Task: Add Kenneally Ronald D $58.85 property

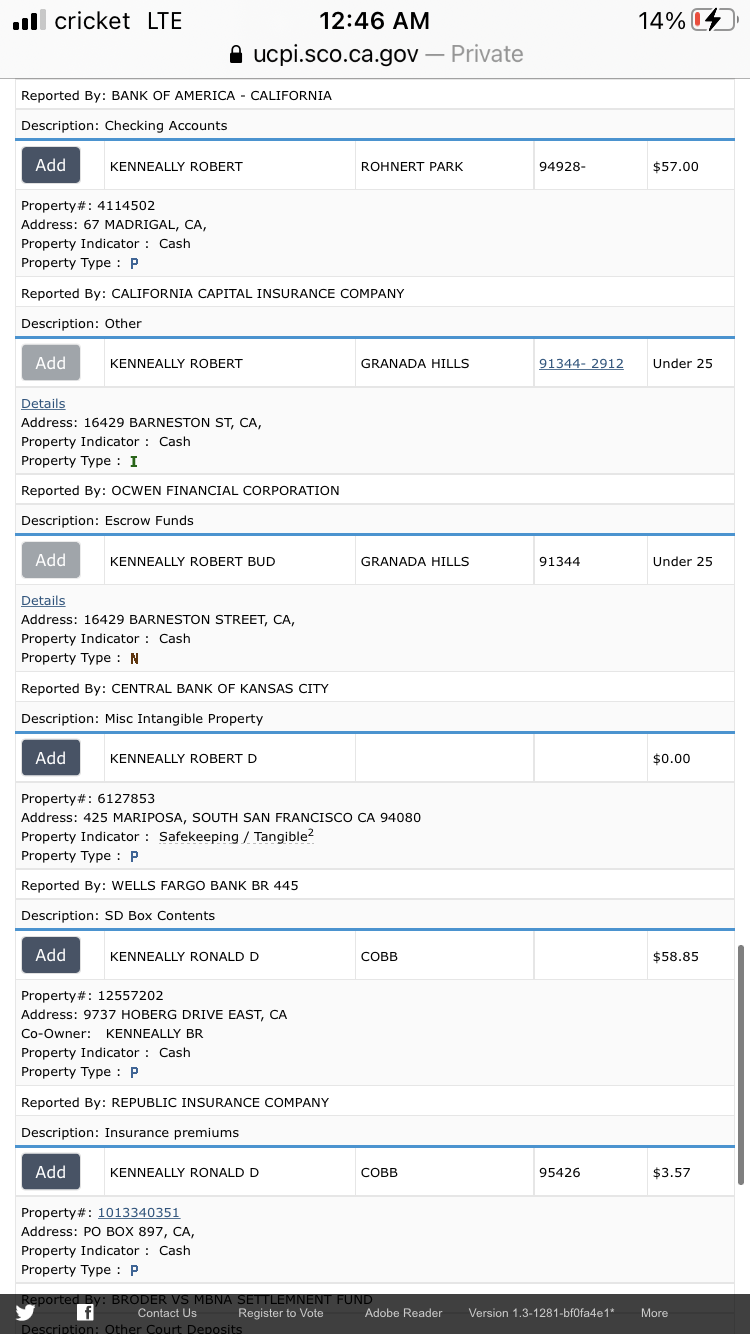Action: [51, 955]
